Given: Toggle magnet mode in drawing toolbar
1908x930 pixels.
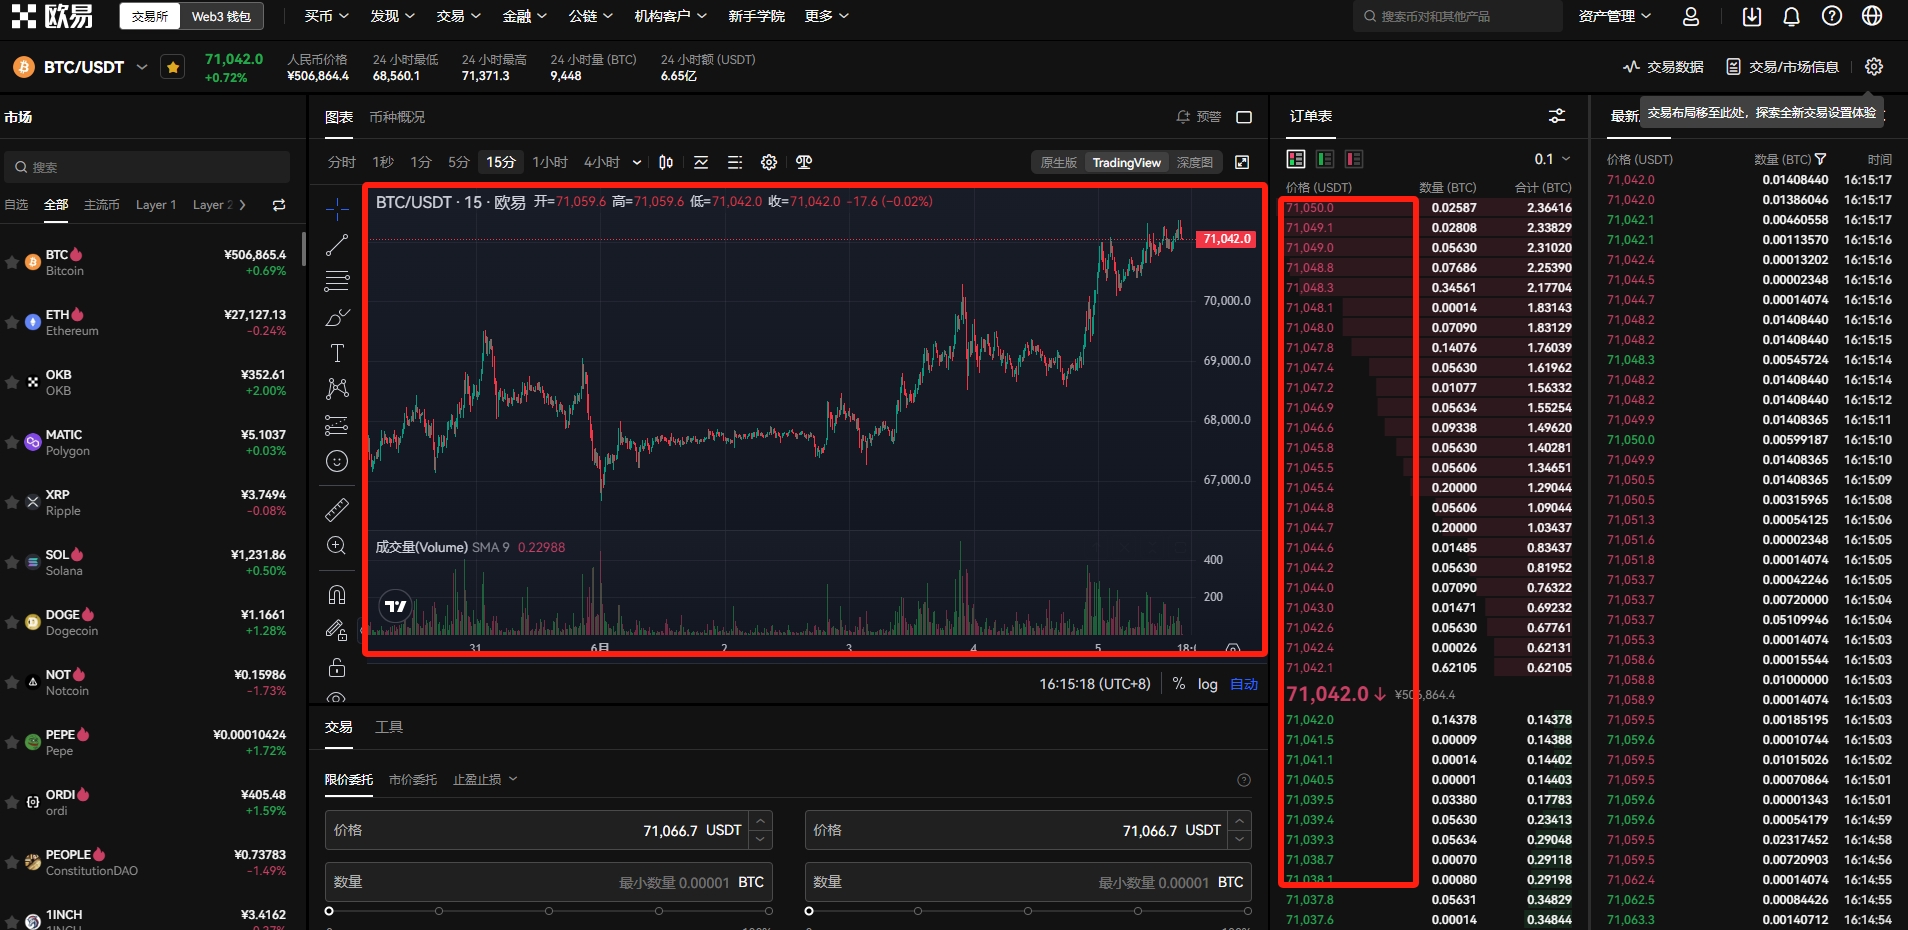Looking at the screenshot, I should tap(337, 595).
